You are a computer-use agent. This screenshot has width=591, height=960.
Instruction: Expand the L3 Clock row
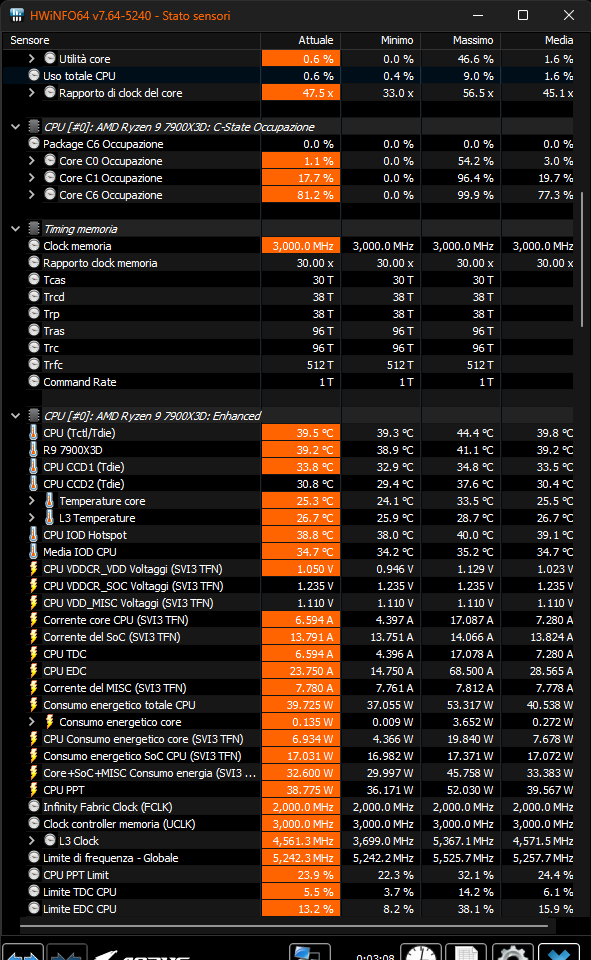pyautogui.click(x=32, y=841)
